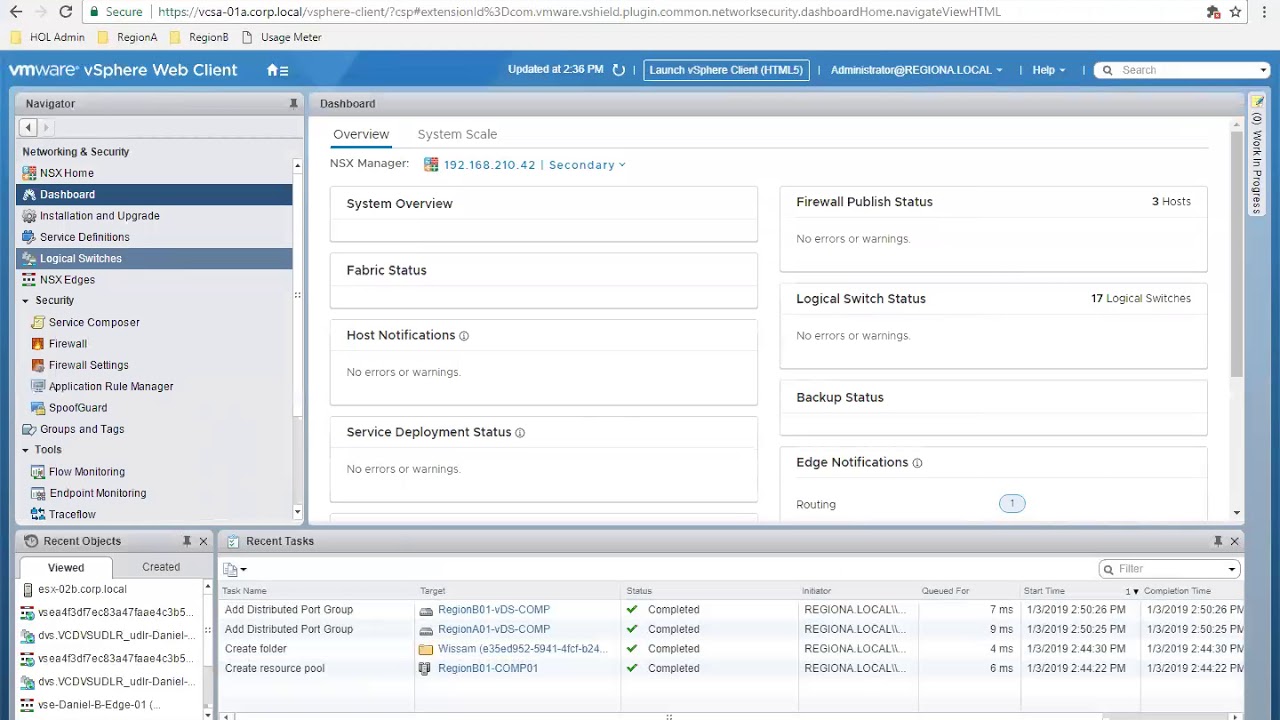Show Viewed recent objects tab
The image size is (1280, 720).
tap(66, 567)
